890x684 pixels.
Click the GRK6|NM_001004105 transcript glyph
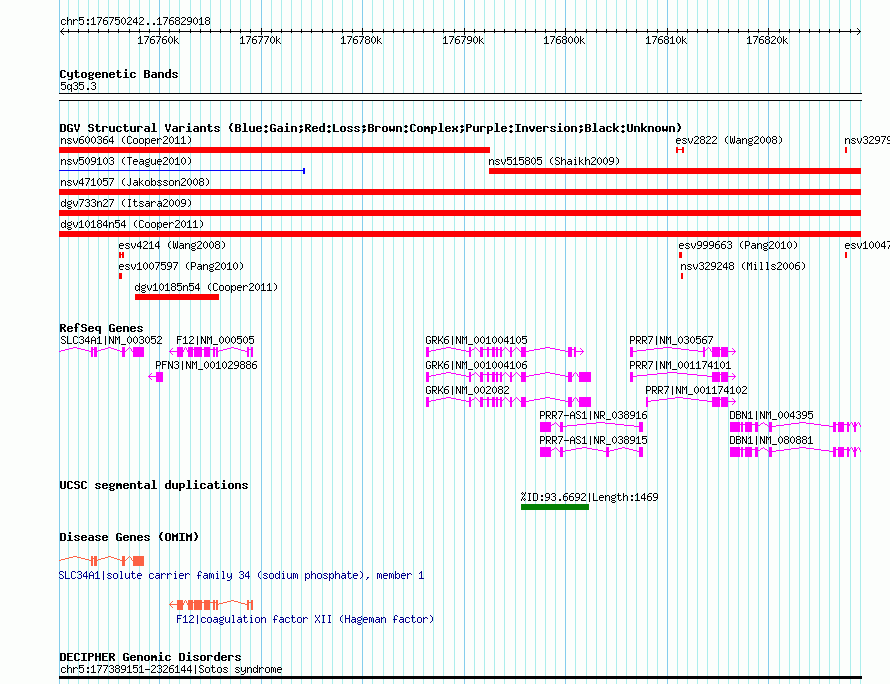tap(505, 352)
